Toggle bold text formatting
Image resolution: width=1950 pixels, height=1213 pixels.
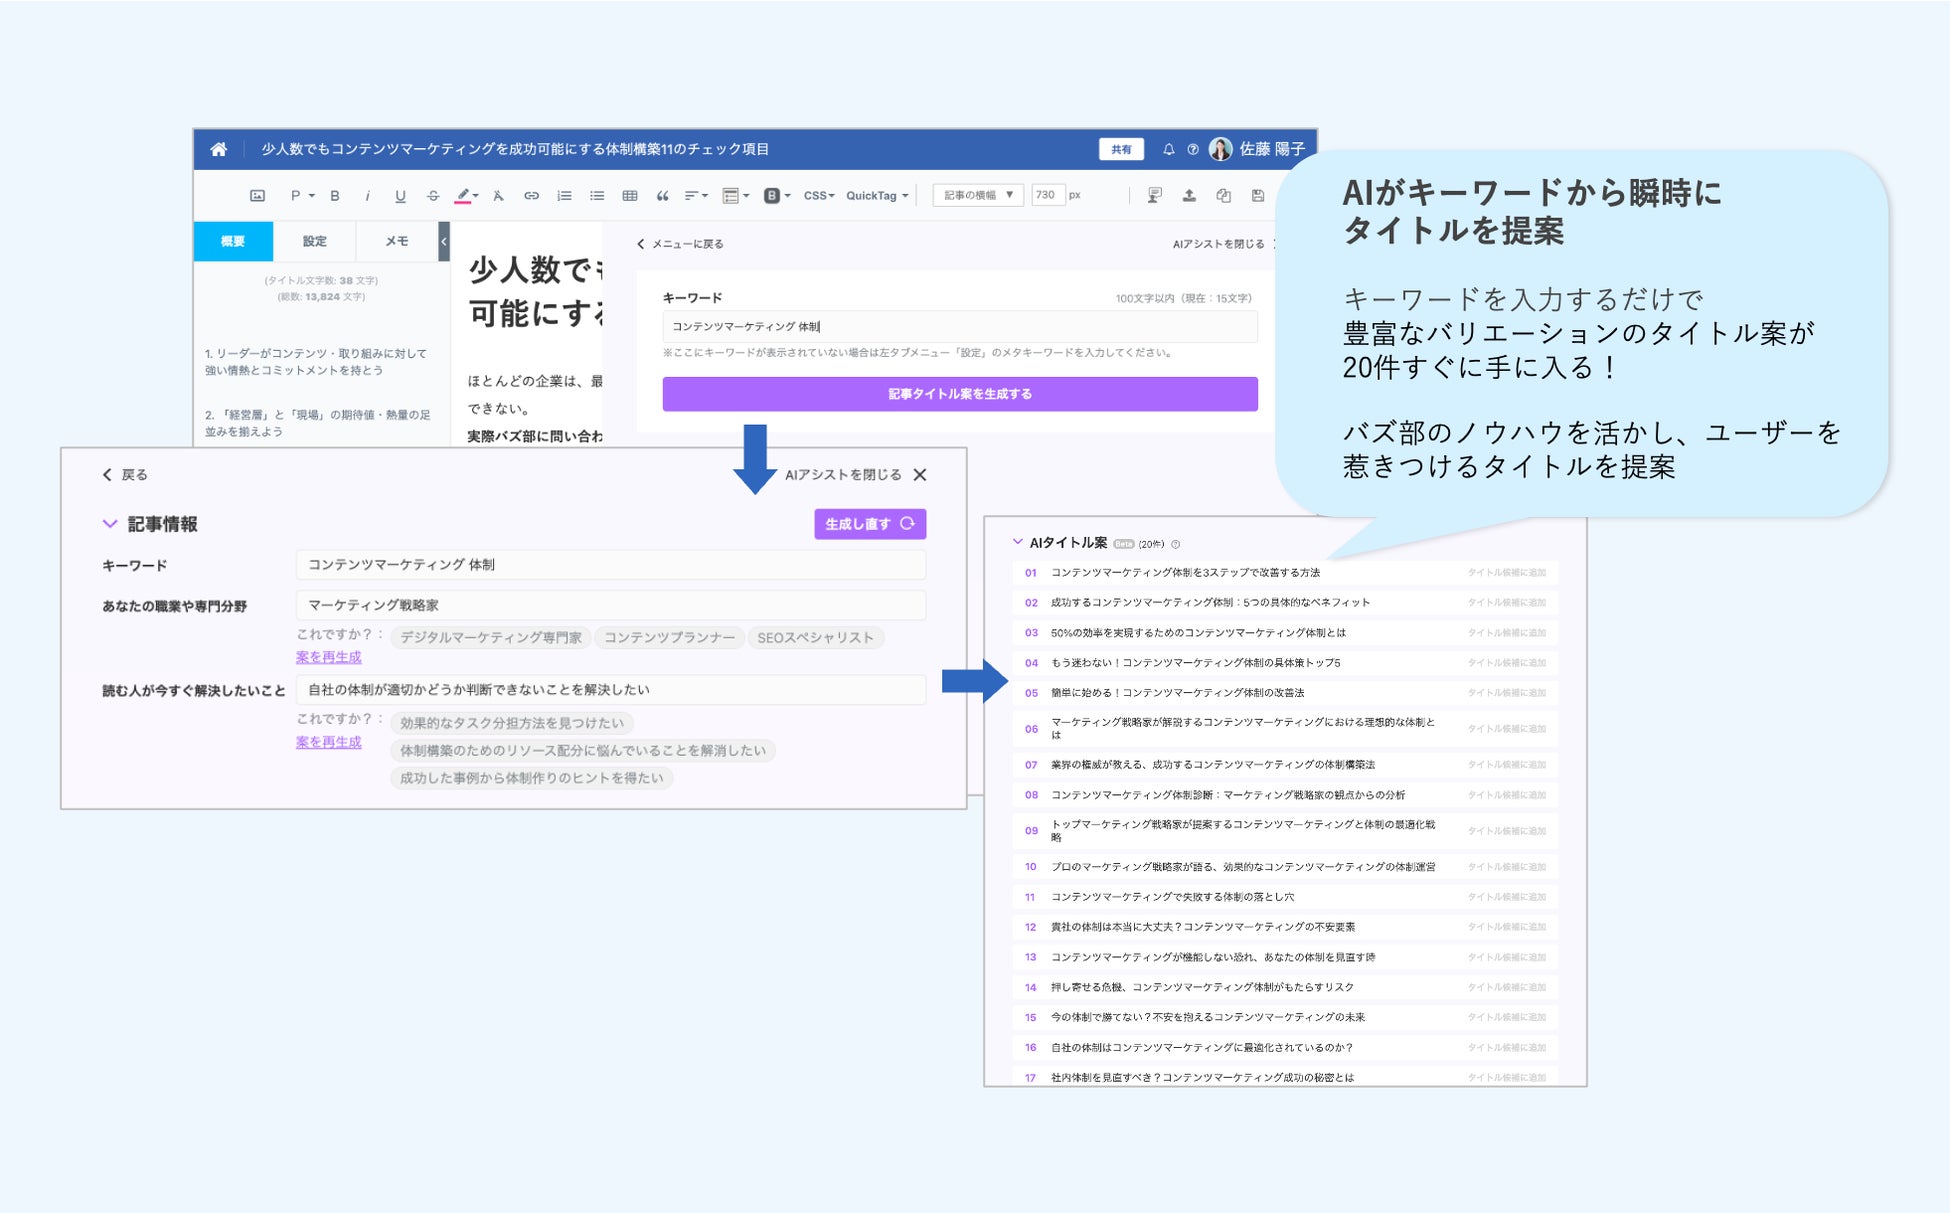[x=335, y=196]
